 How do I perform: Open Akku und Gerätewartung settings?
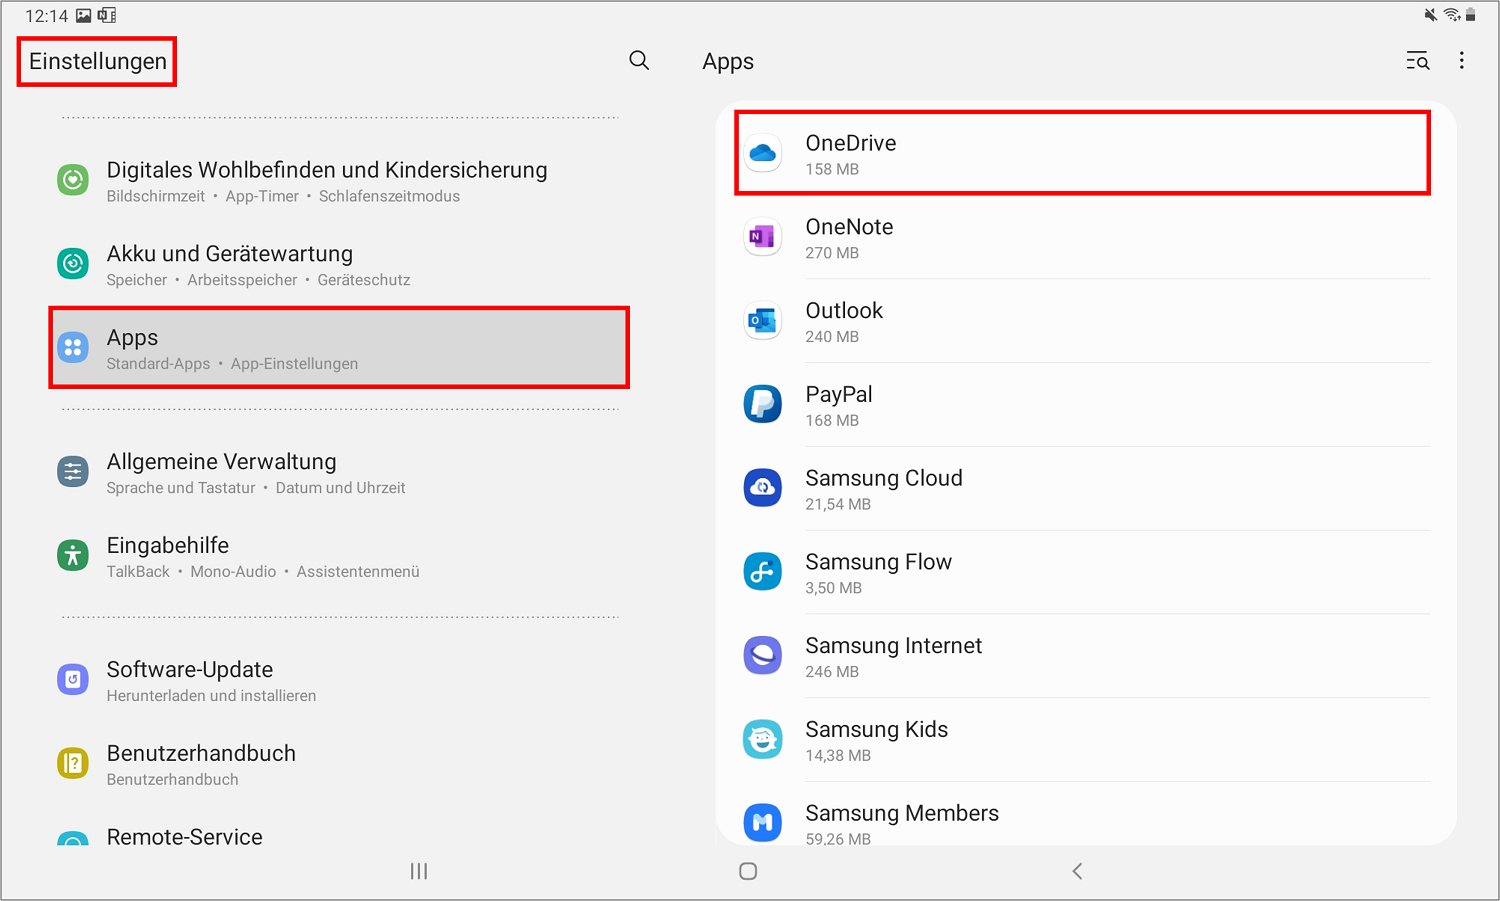(339, 265)
